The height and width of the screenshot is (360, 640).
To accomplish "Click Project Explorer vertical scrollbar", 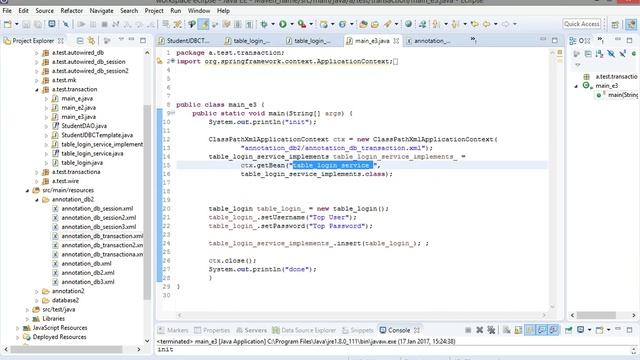I will (x=147, y=202).
